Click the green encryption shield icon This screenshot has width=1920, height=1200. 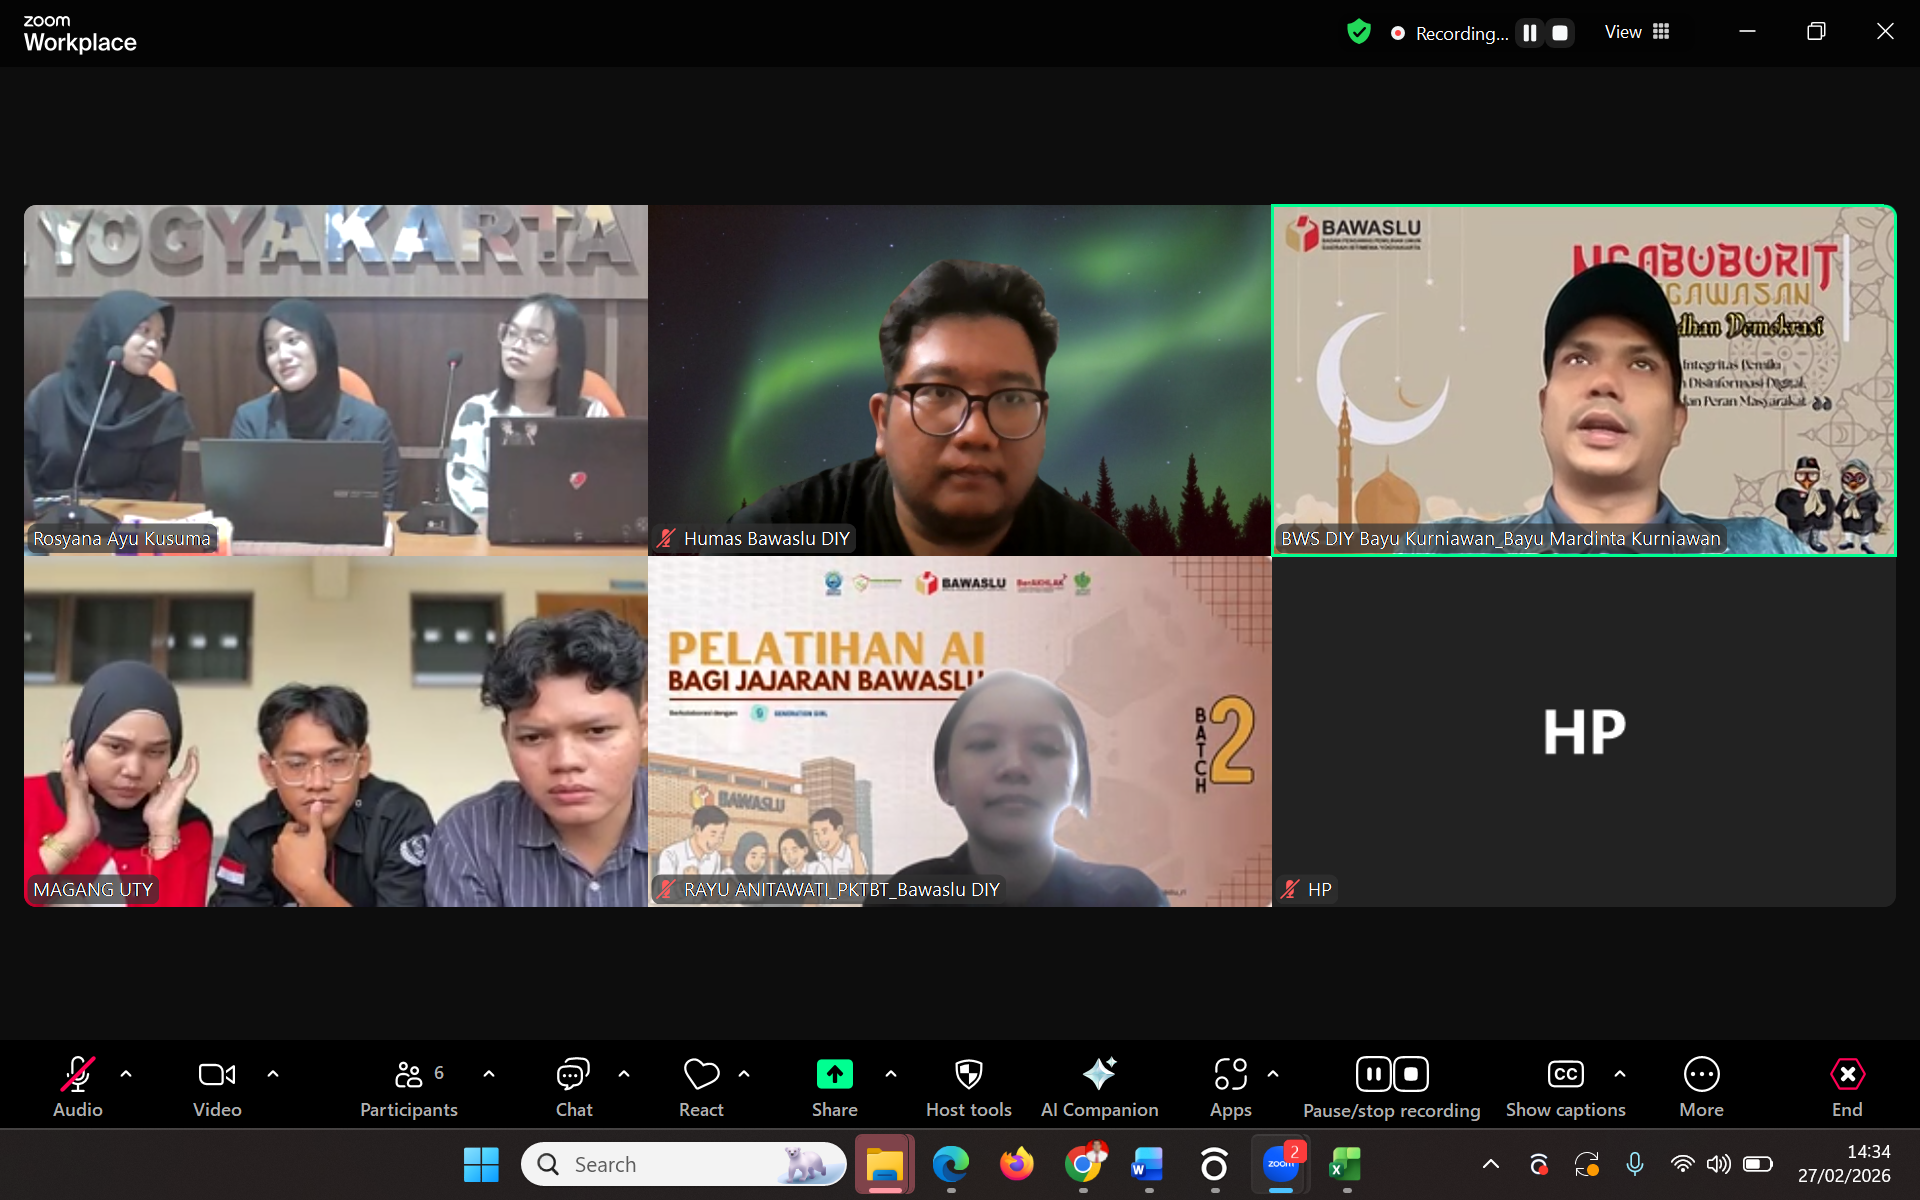tap(1359, 32)
